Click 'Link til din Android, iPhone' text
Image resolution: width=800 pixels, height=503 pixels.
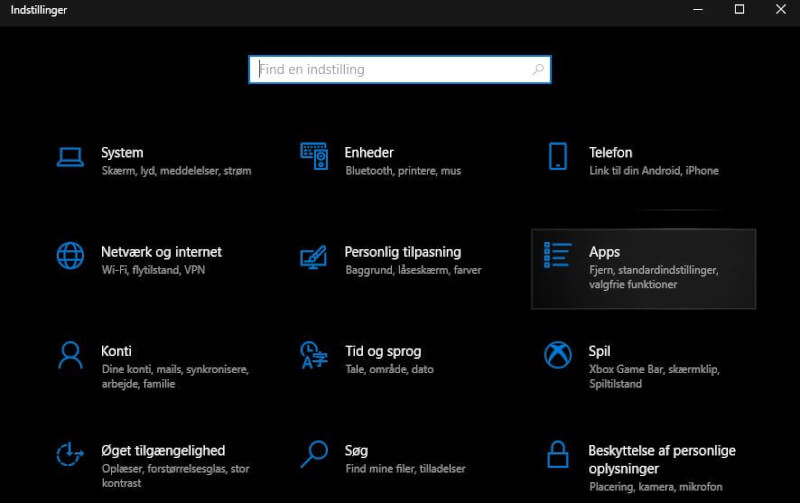[654, 171]
